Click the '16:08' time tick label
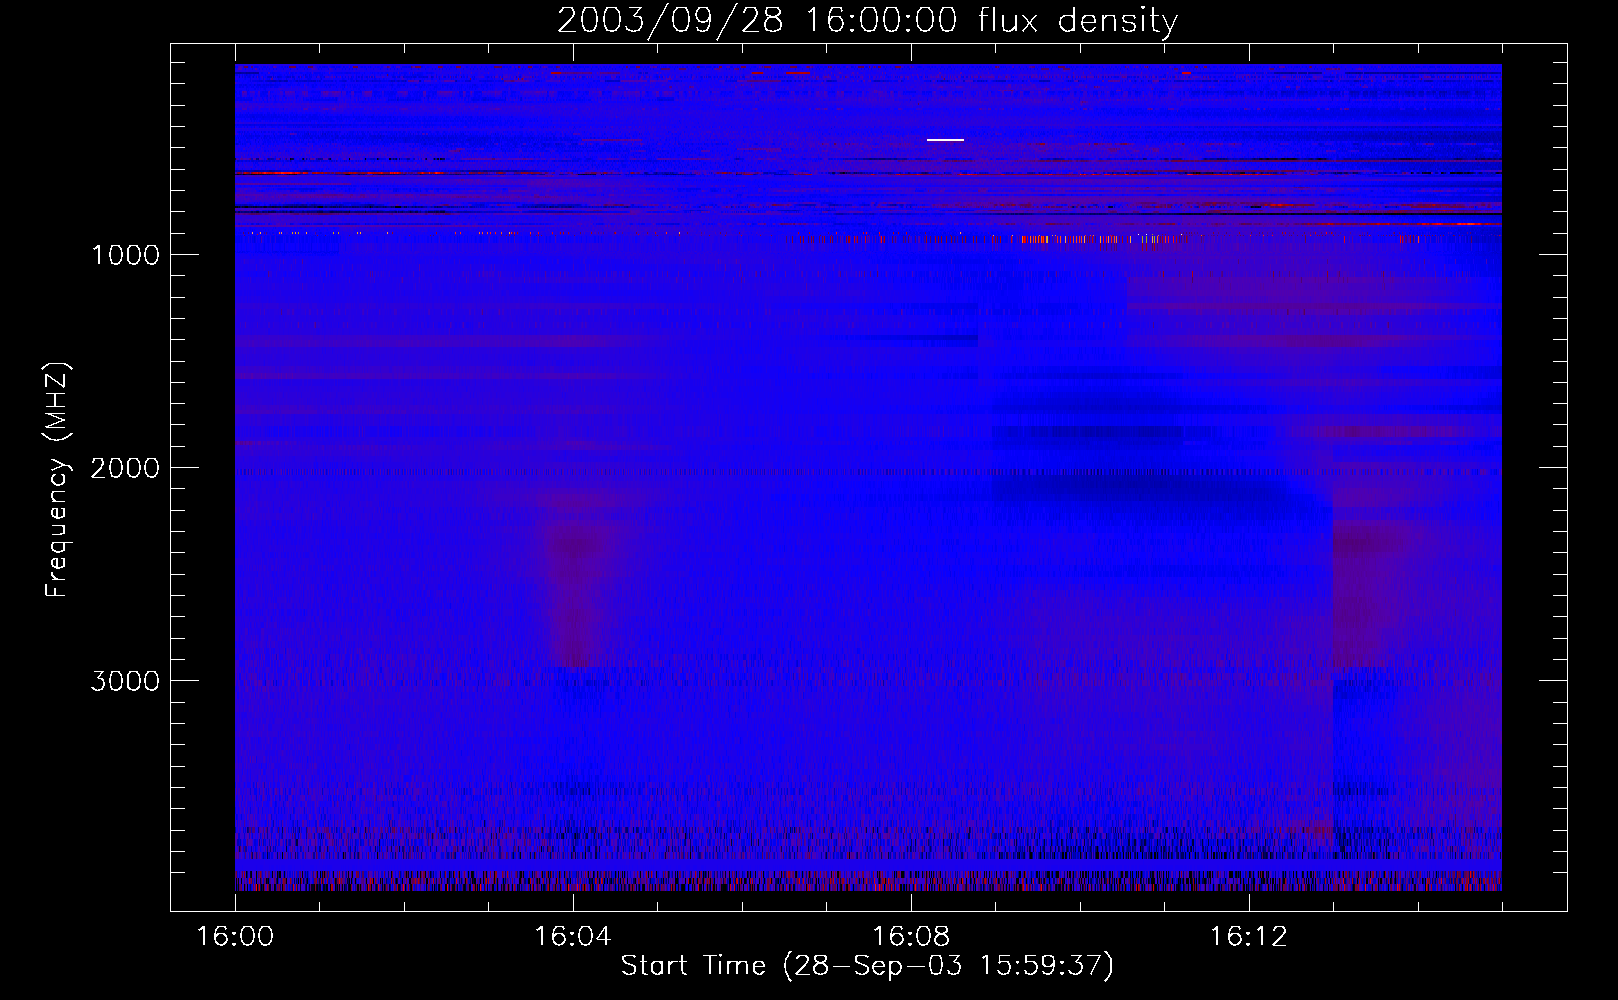Screen dimensions: 1618x1000 [x=910, y=937]
